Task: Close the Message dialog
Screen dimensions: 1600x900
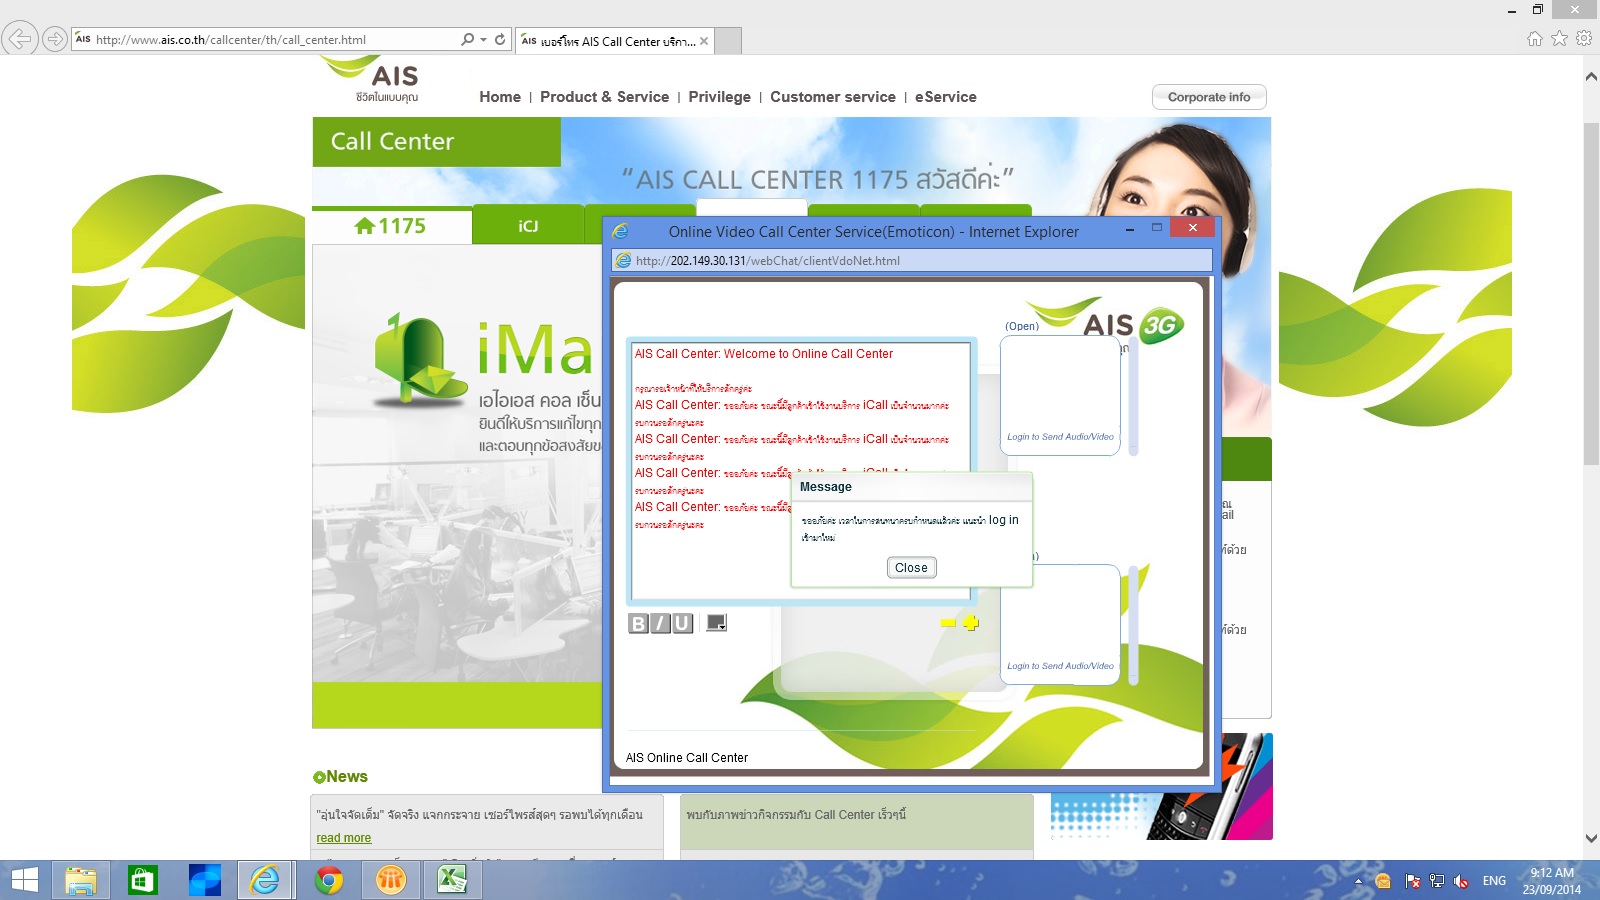Action: point(911,568)
